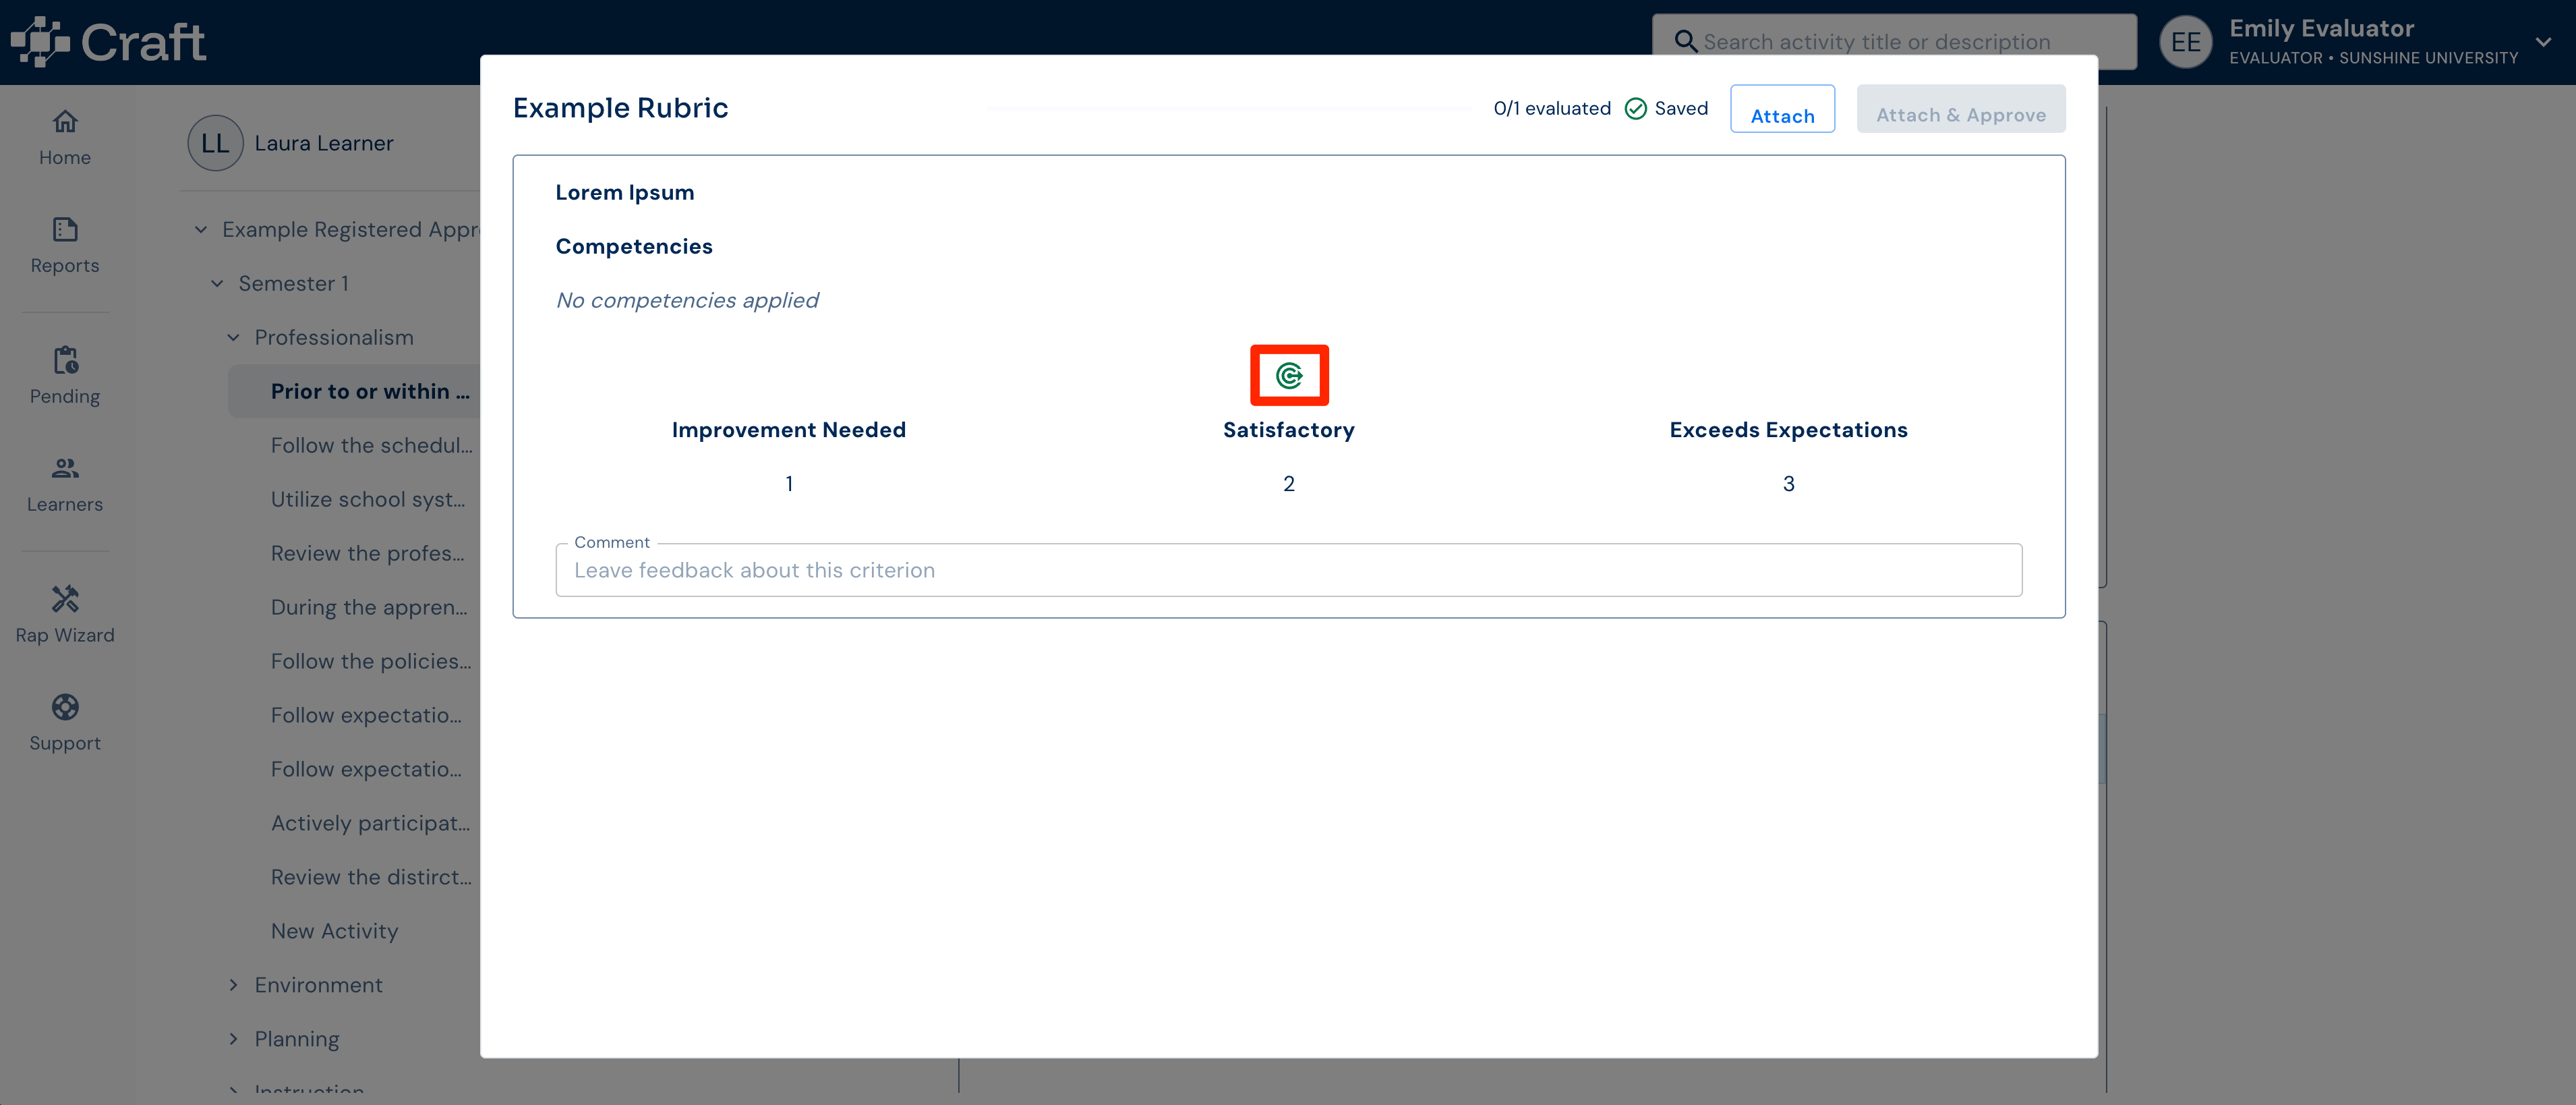Open the Pending clipboard icon
The width and height of the screenshot is (2576, 1105).
pyautogui.click(x=65, y=360)
